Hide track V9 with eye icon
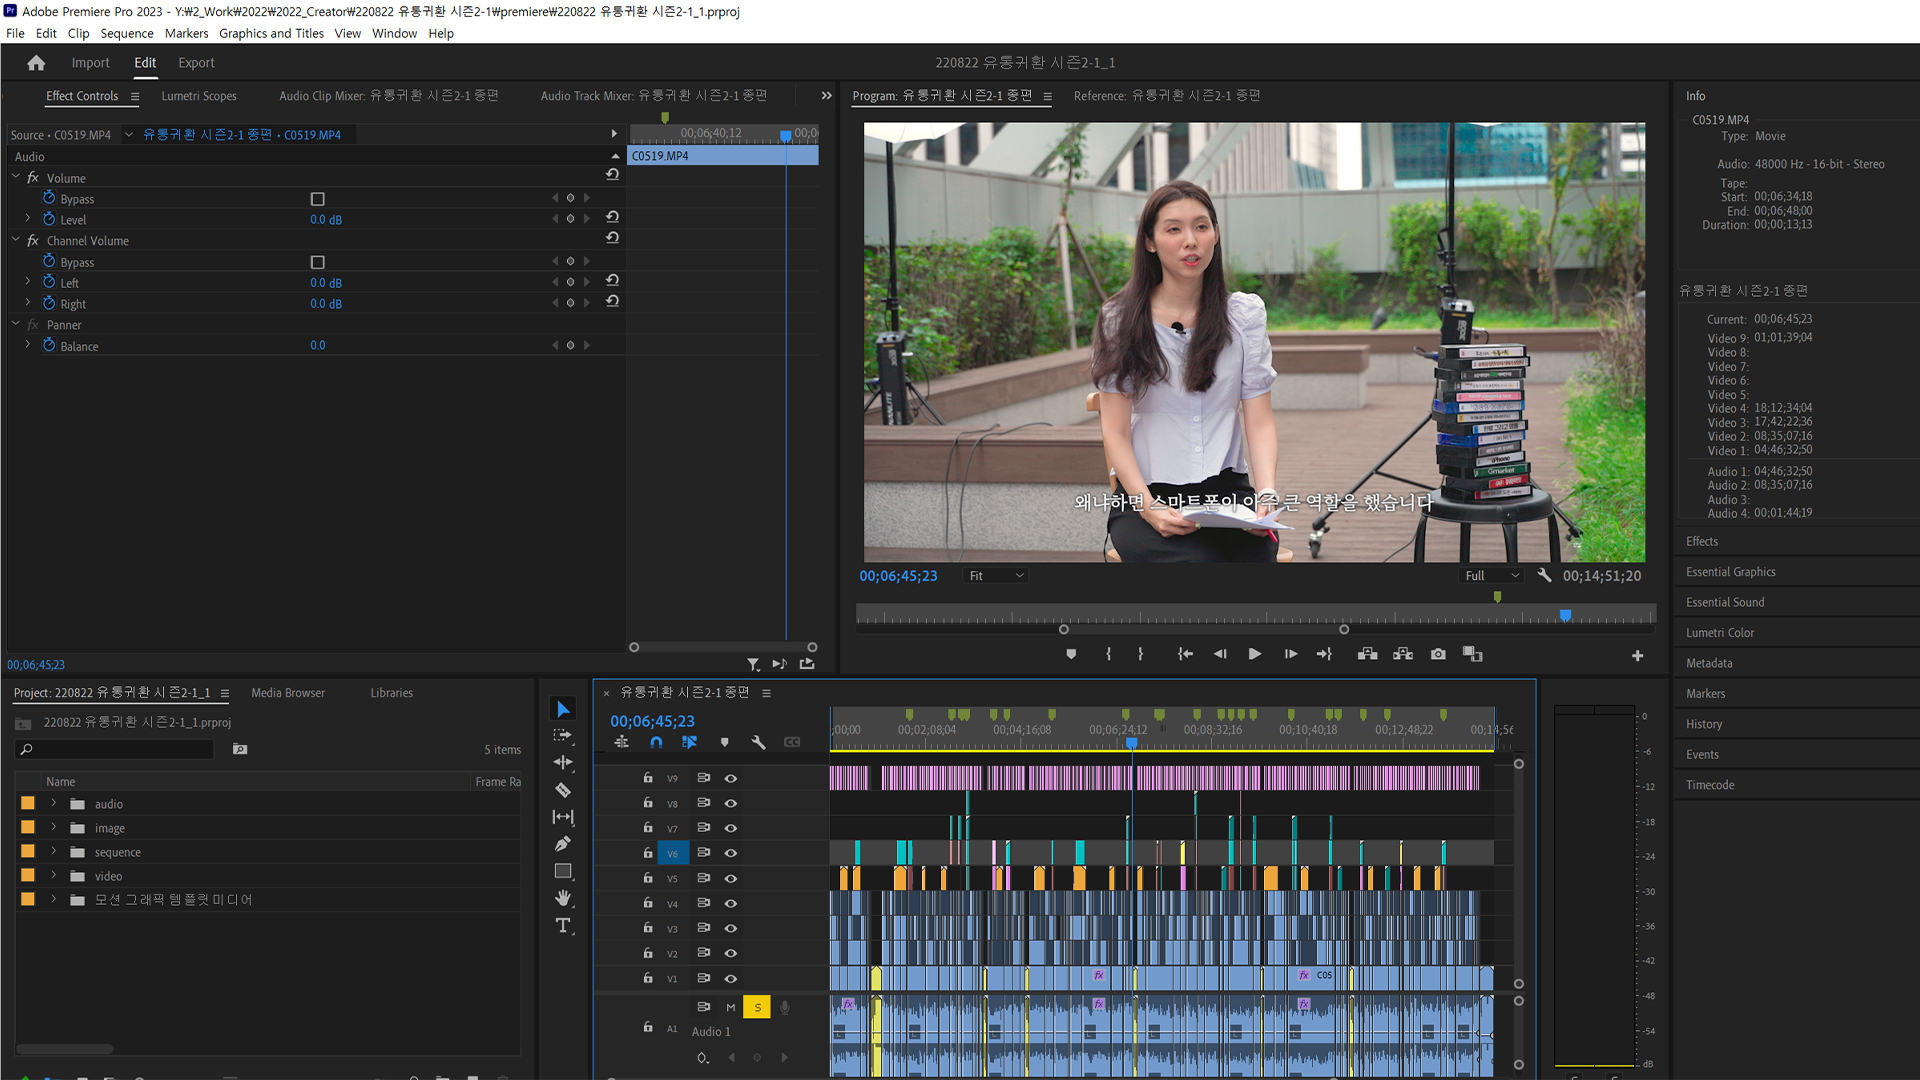Image resolution: width=1920 pixels, height=1080 pixels. coord(731,778)
